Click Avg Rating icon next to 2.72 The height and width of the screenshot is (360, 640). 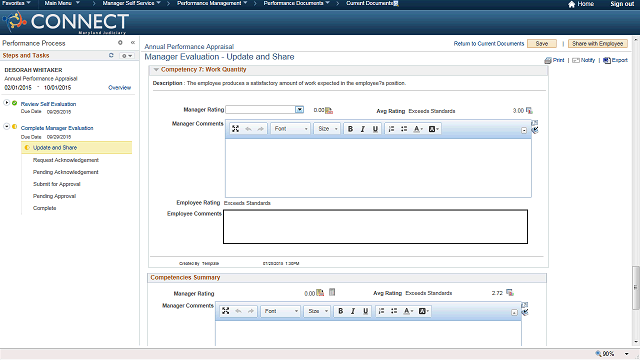[x=510, y=293]
